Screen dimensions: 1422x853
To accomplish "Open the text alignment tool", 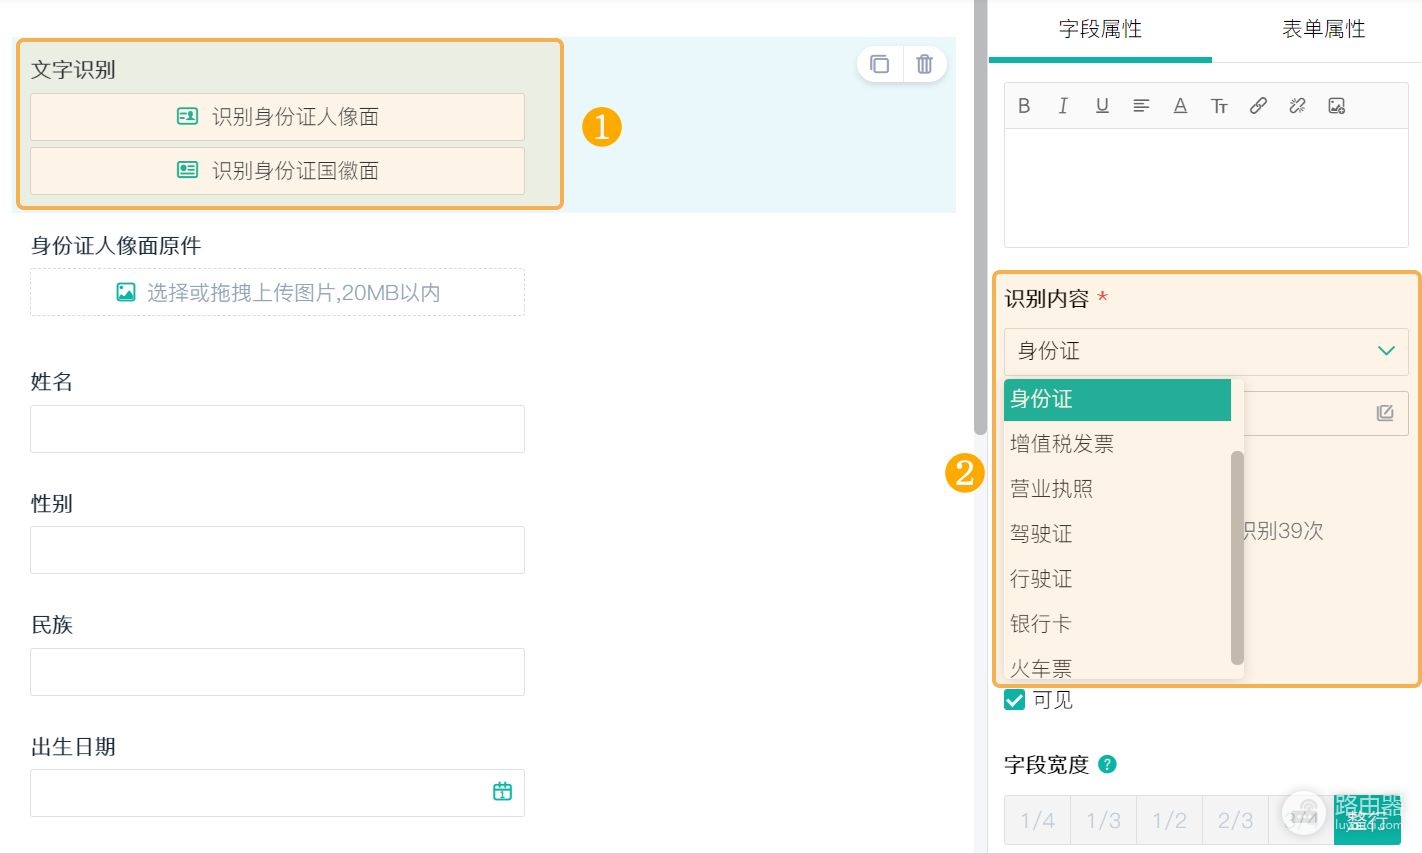I will pyautogui.click(x=1141, y=105).
